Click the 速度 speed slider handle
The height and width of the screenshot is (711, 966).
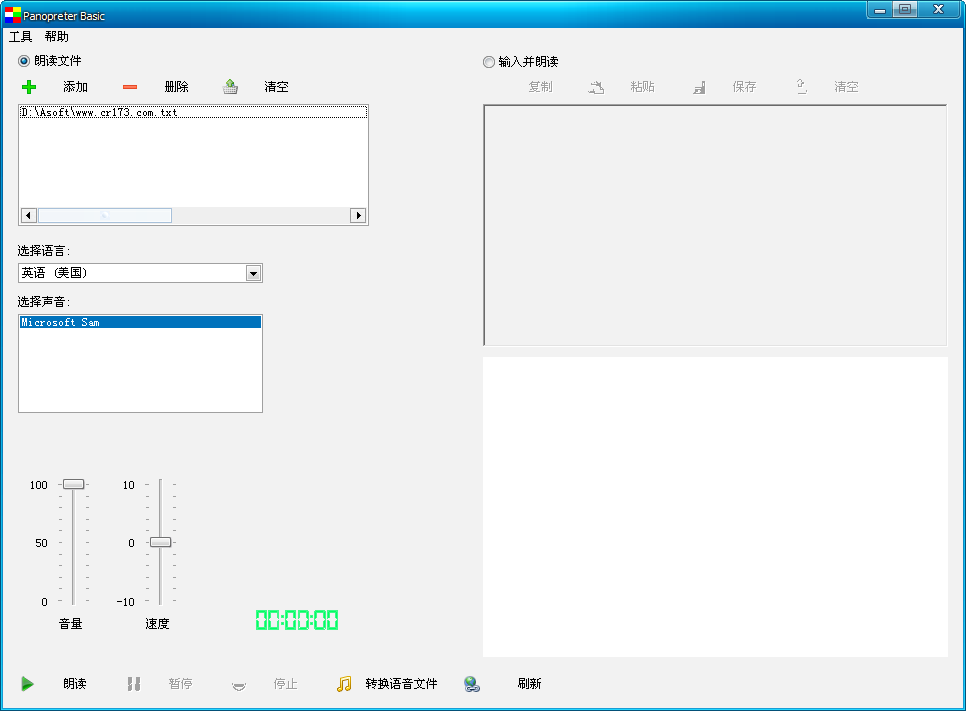[x=160, y=542]
